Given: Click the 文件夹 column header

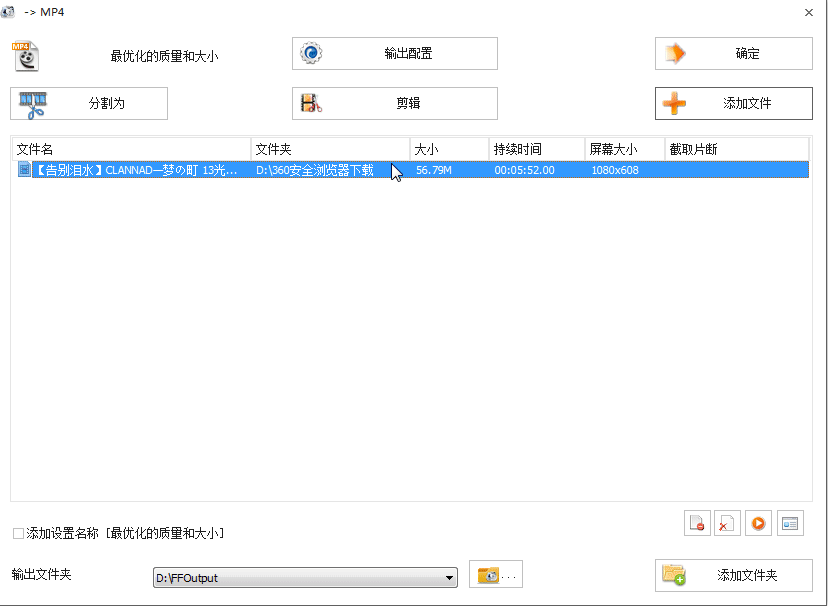Looking at the screenshot, I should (330, 149).
